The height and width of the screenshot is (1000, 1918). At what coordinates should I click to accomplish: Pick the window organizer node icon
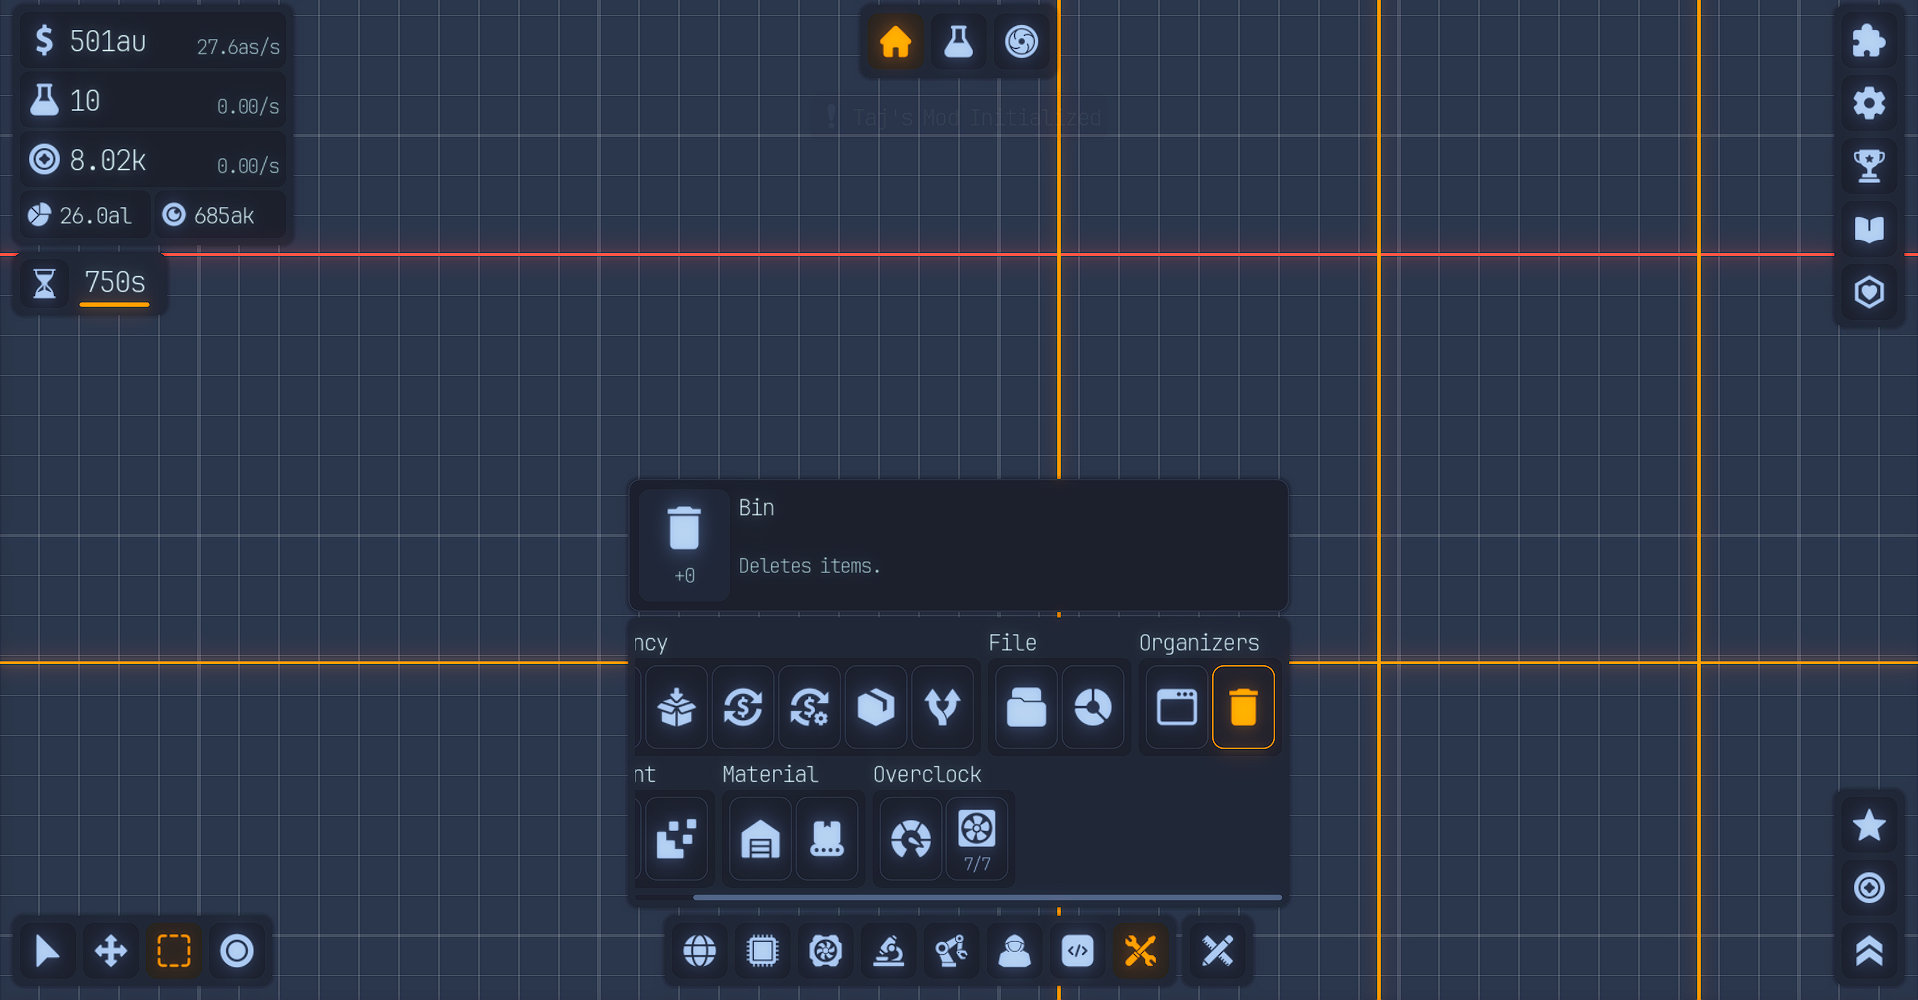(1176, 707)
